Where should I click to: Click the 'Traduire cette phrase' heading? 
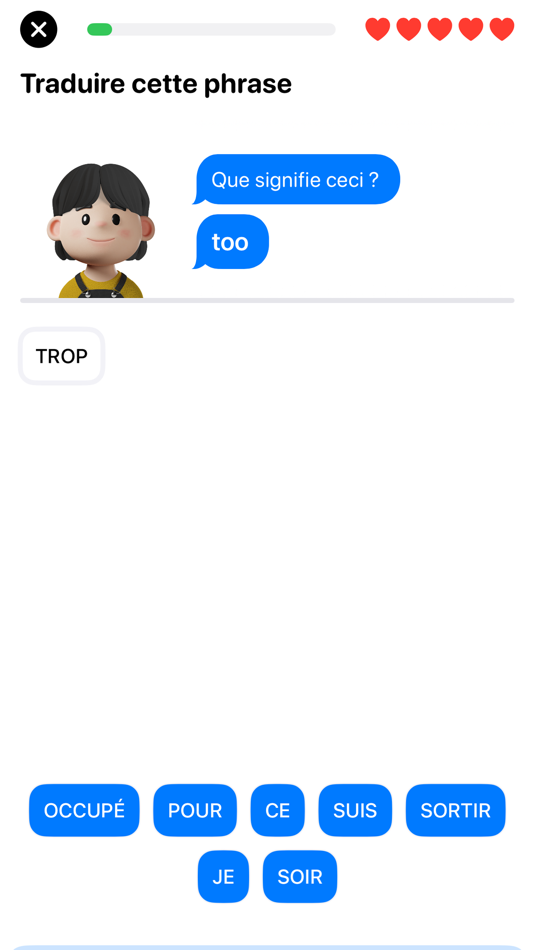156,84
